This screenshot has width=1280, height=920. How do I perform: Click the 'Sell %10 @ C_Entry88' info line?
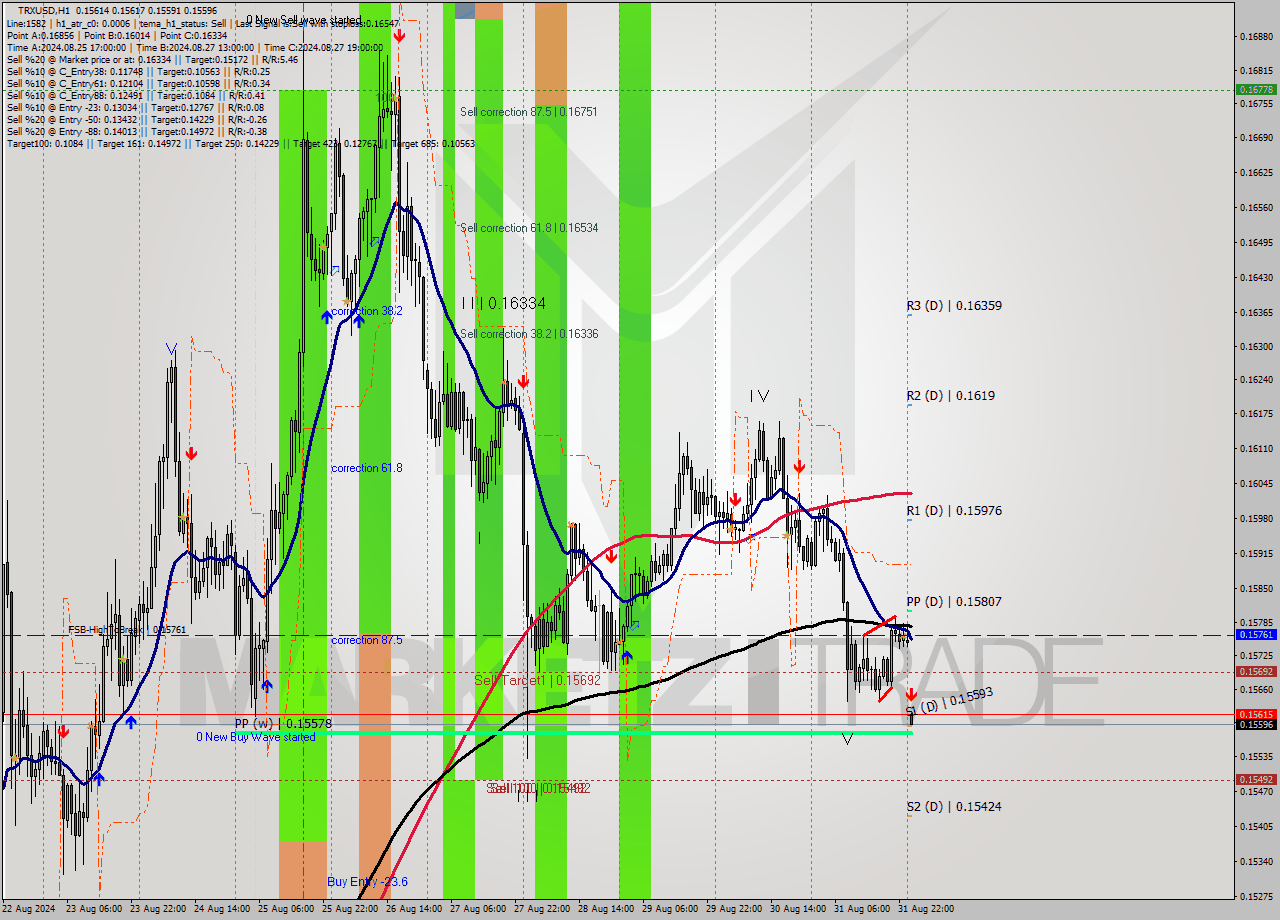(x=138, y=95)
